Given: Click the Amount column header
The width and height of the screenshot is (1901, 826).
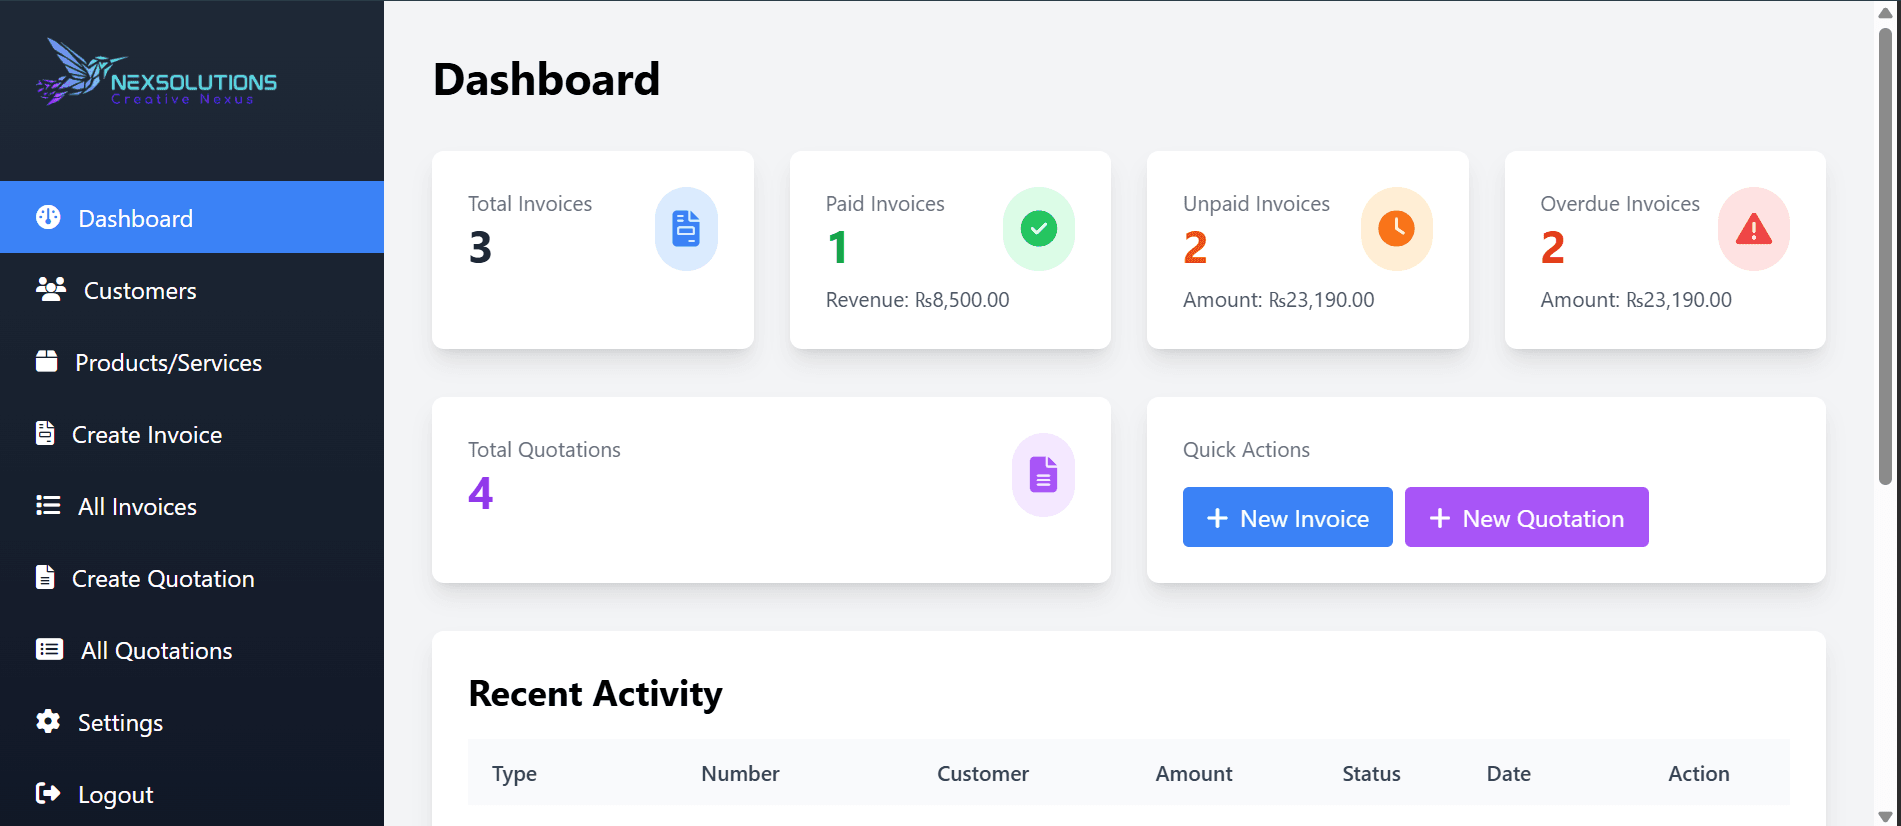Looking at the screenshot, I should pyautogui.click(x=1194, y=773).
